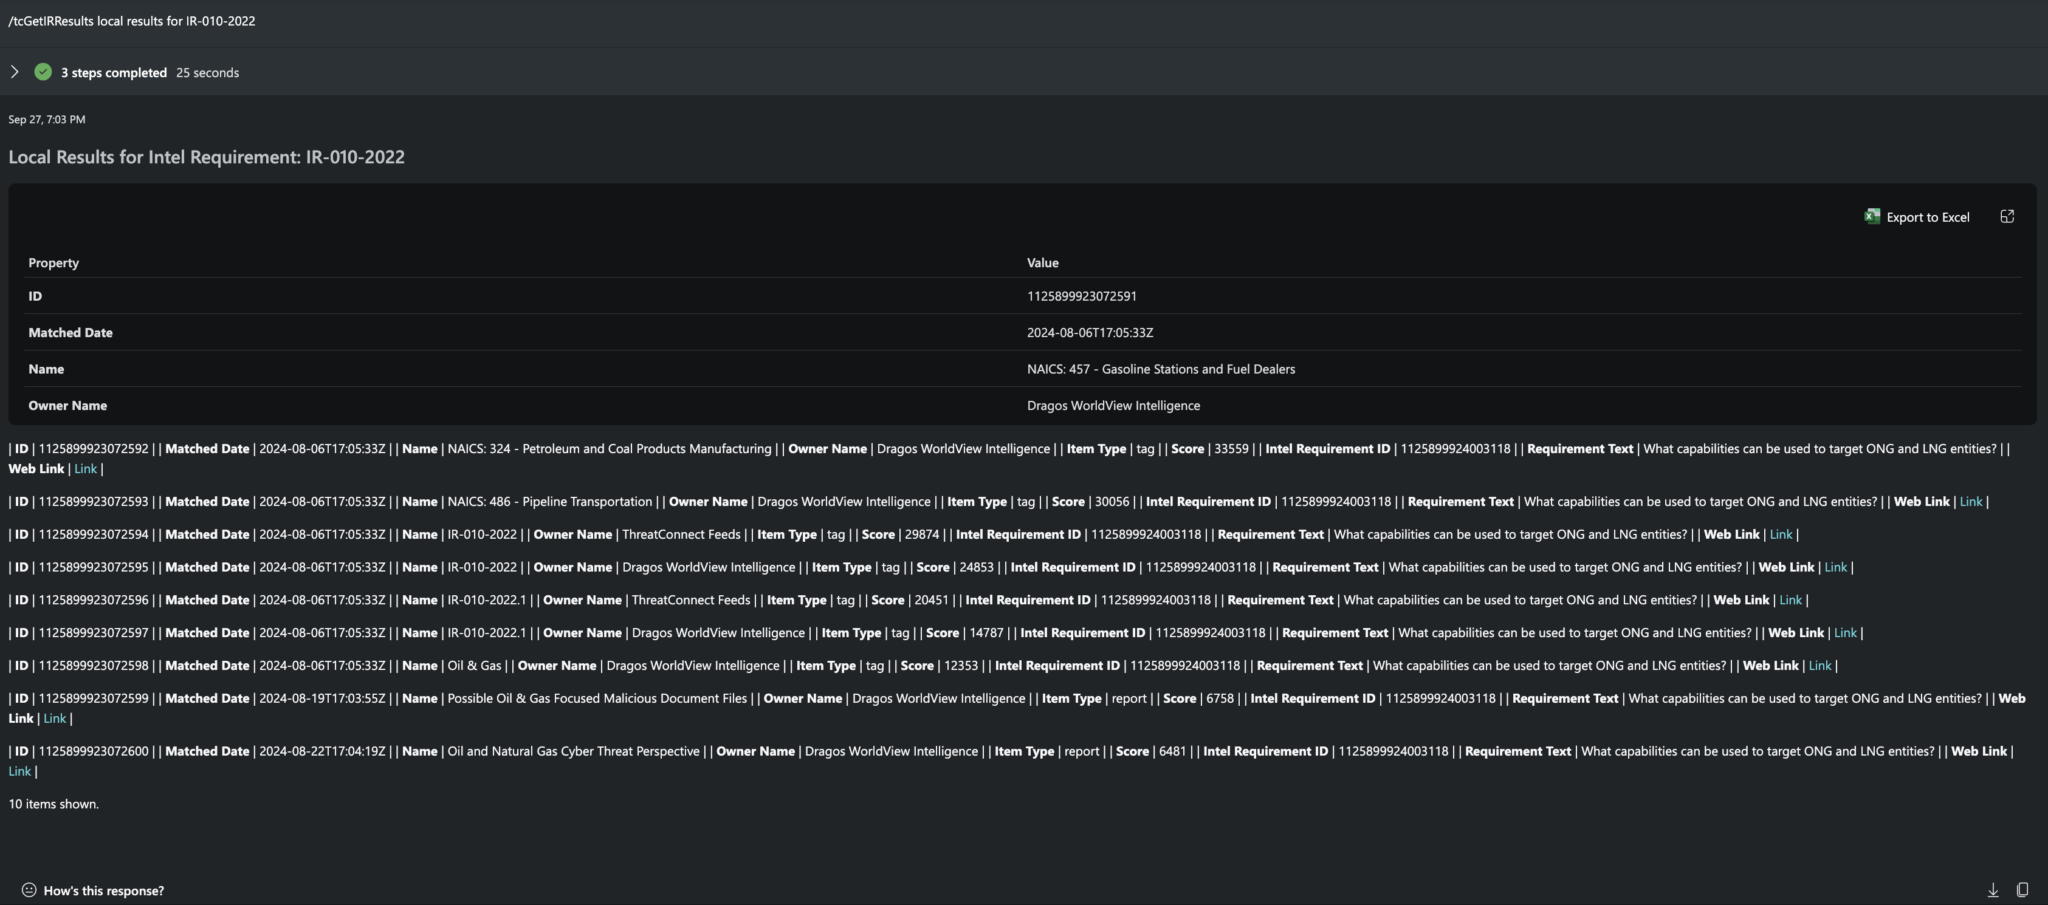Open results table in expanded view
This screenshot has height=905, width=2048.
click(2006, 217)
